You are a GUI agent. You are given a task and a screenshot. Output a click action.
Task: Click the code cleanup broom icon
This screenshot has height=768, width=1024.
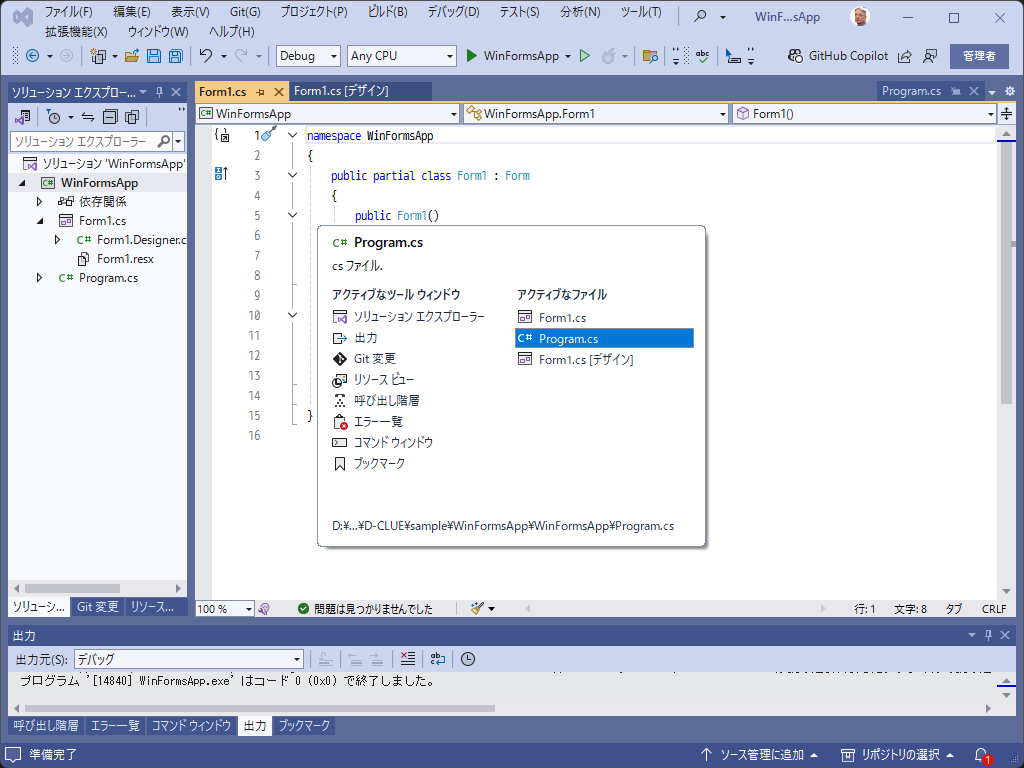click(477, 609)
